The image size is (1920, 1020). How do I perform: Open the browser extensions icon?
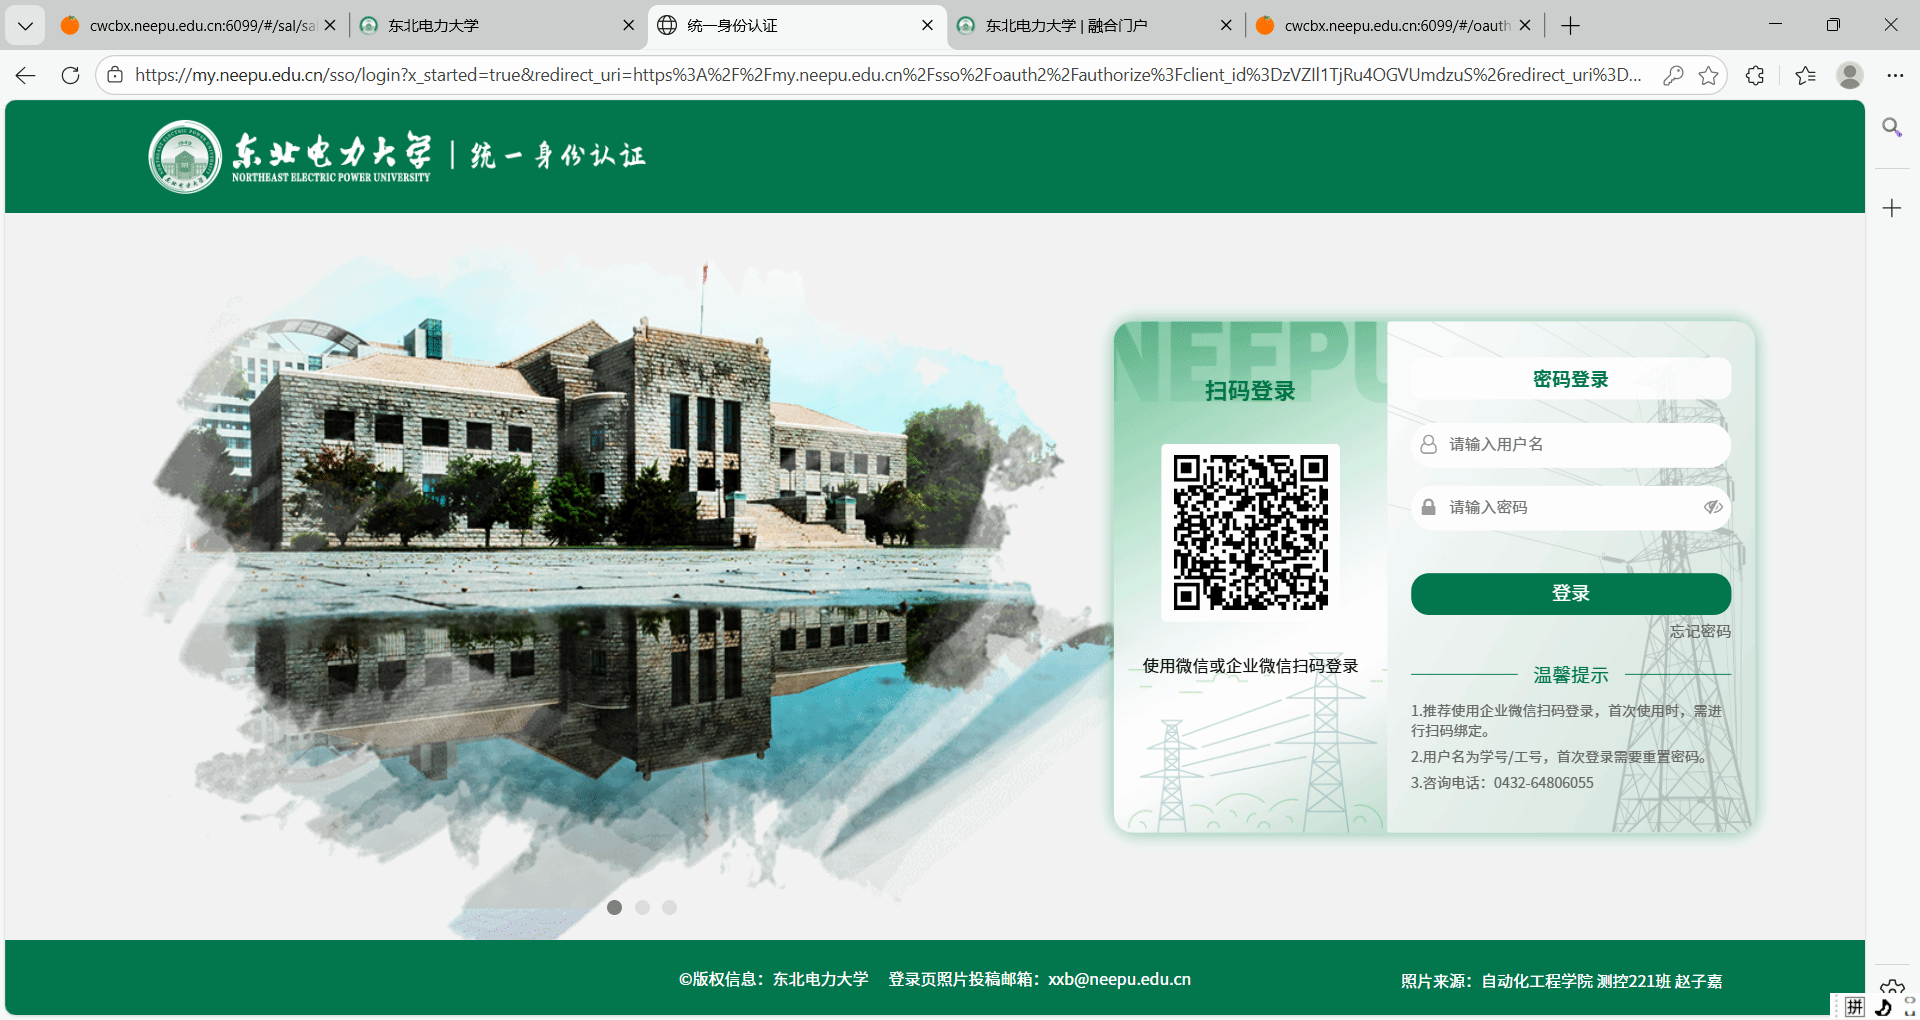tap(1755, 75)
